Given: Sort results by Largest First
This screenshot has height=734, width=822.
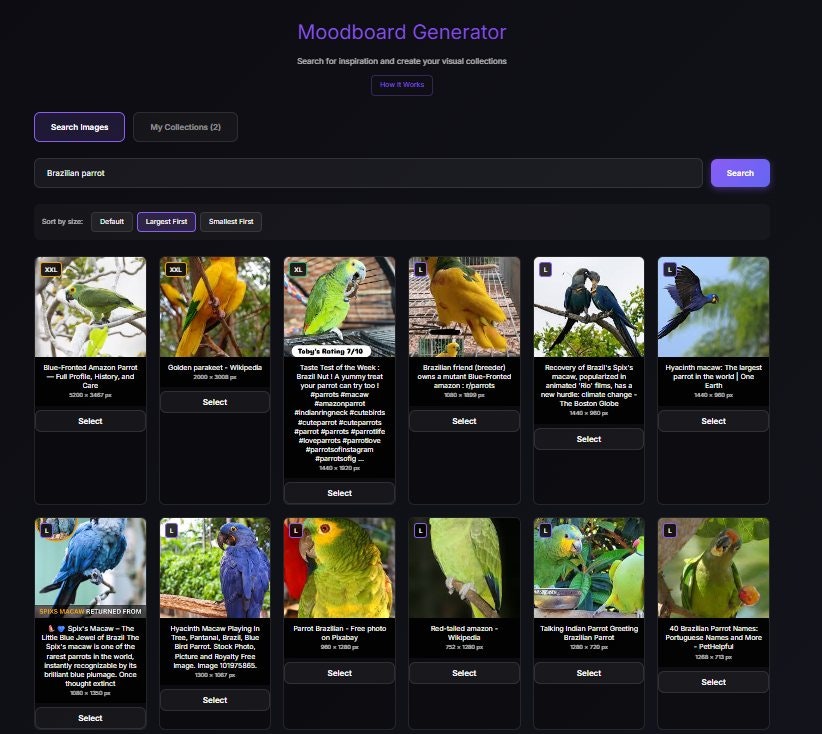Looking at the screenshot, I should [x=166, y=221].
